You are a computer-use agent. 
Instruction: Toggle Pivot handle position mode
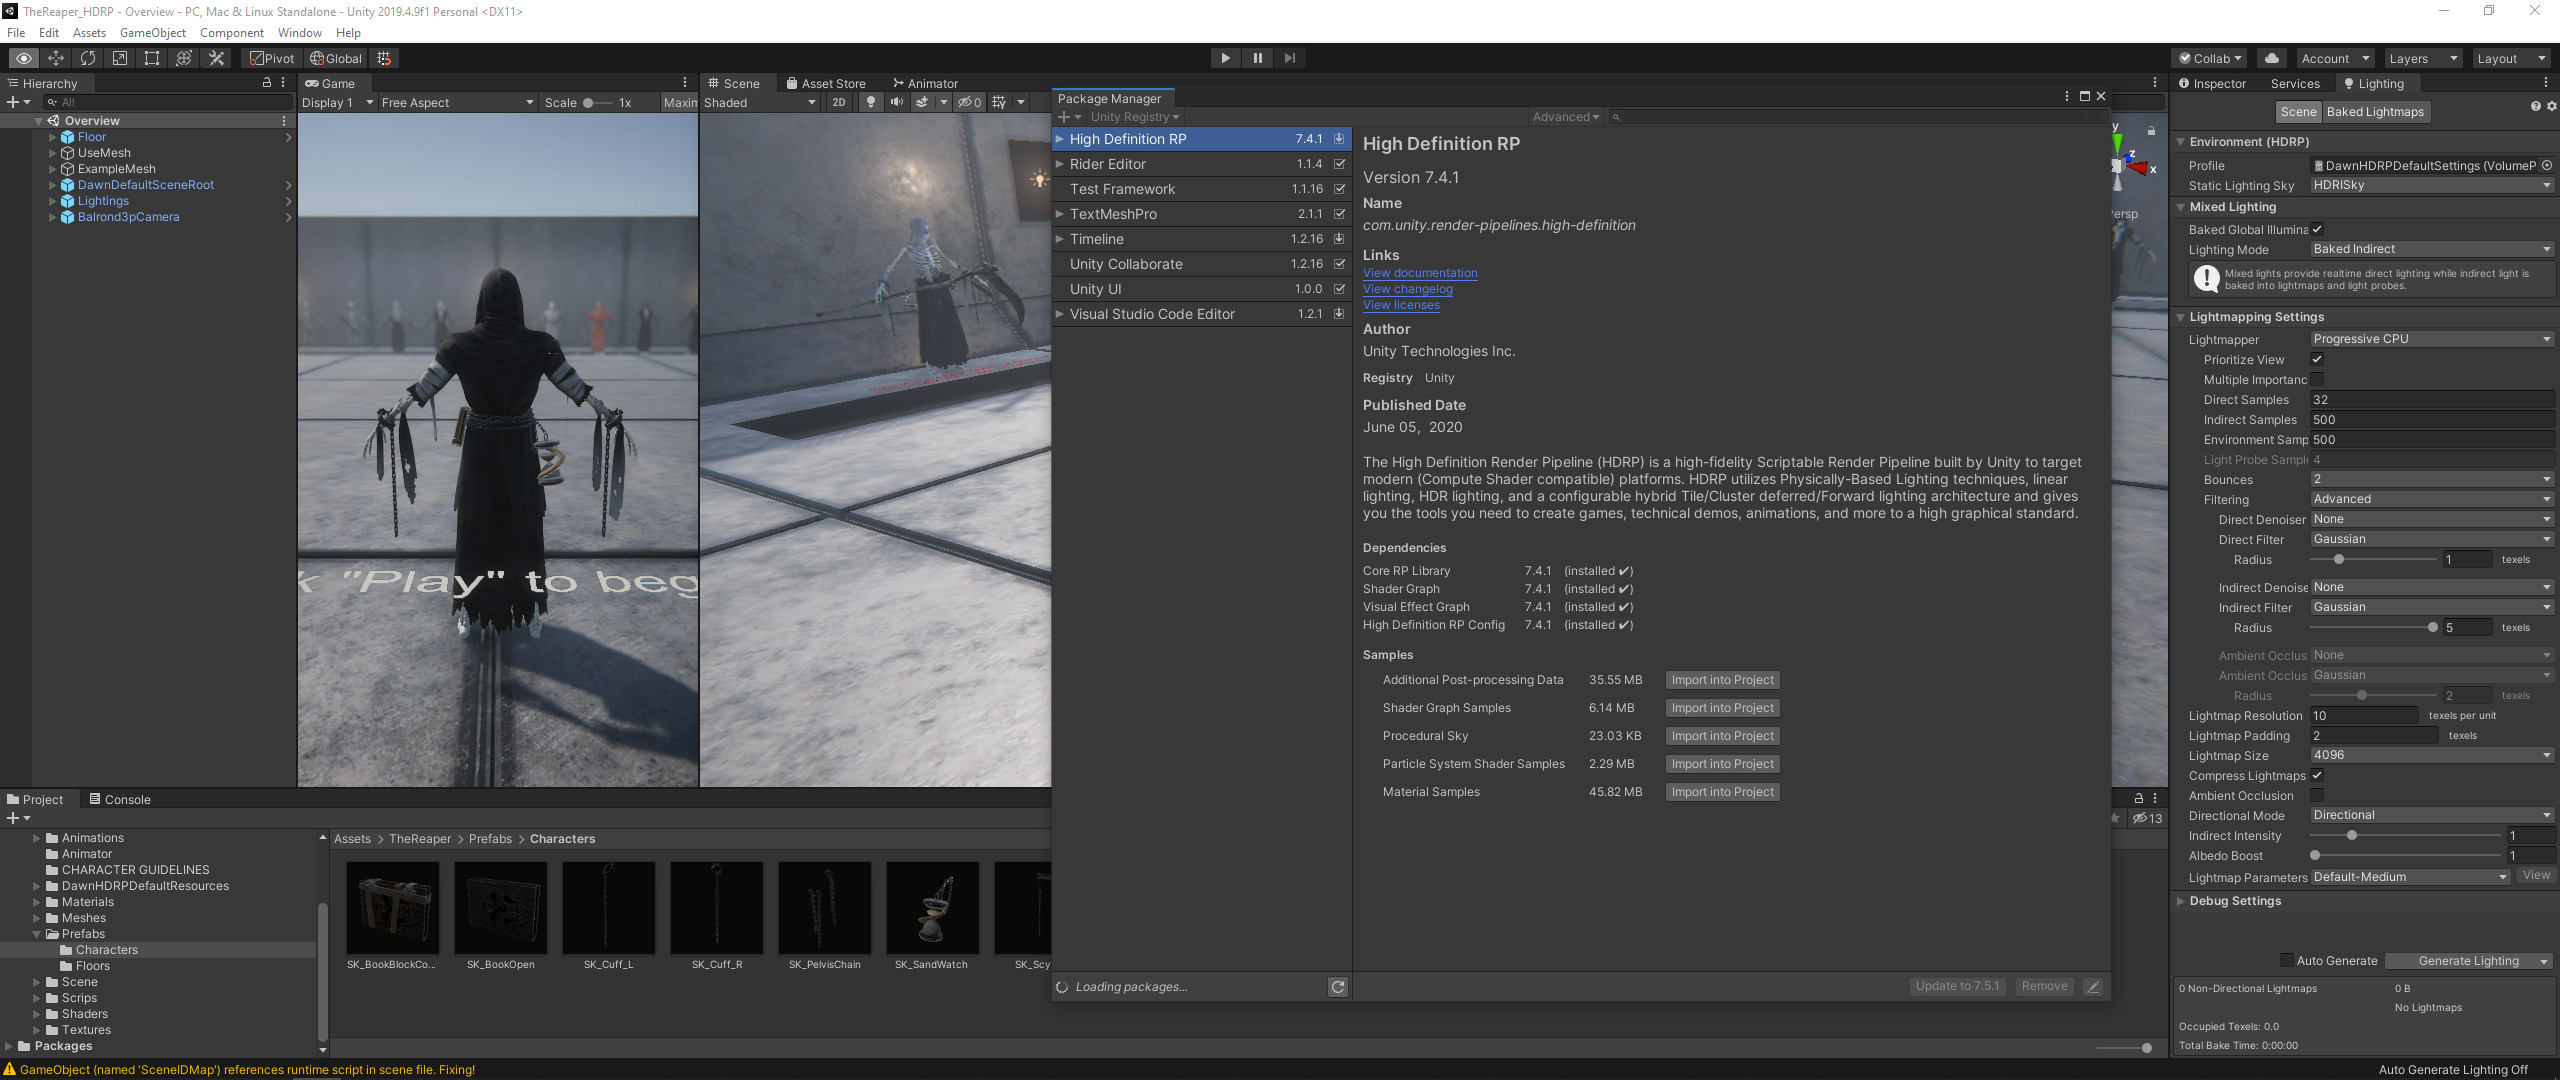[272, 58]
